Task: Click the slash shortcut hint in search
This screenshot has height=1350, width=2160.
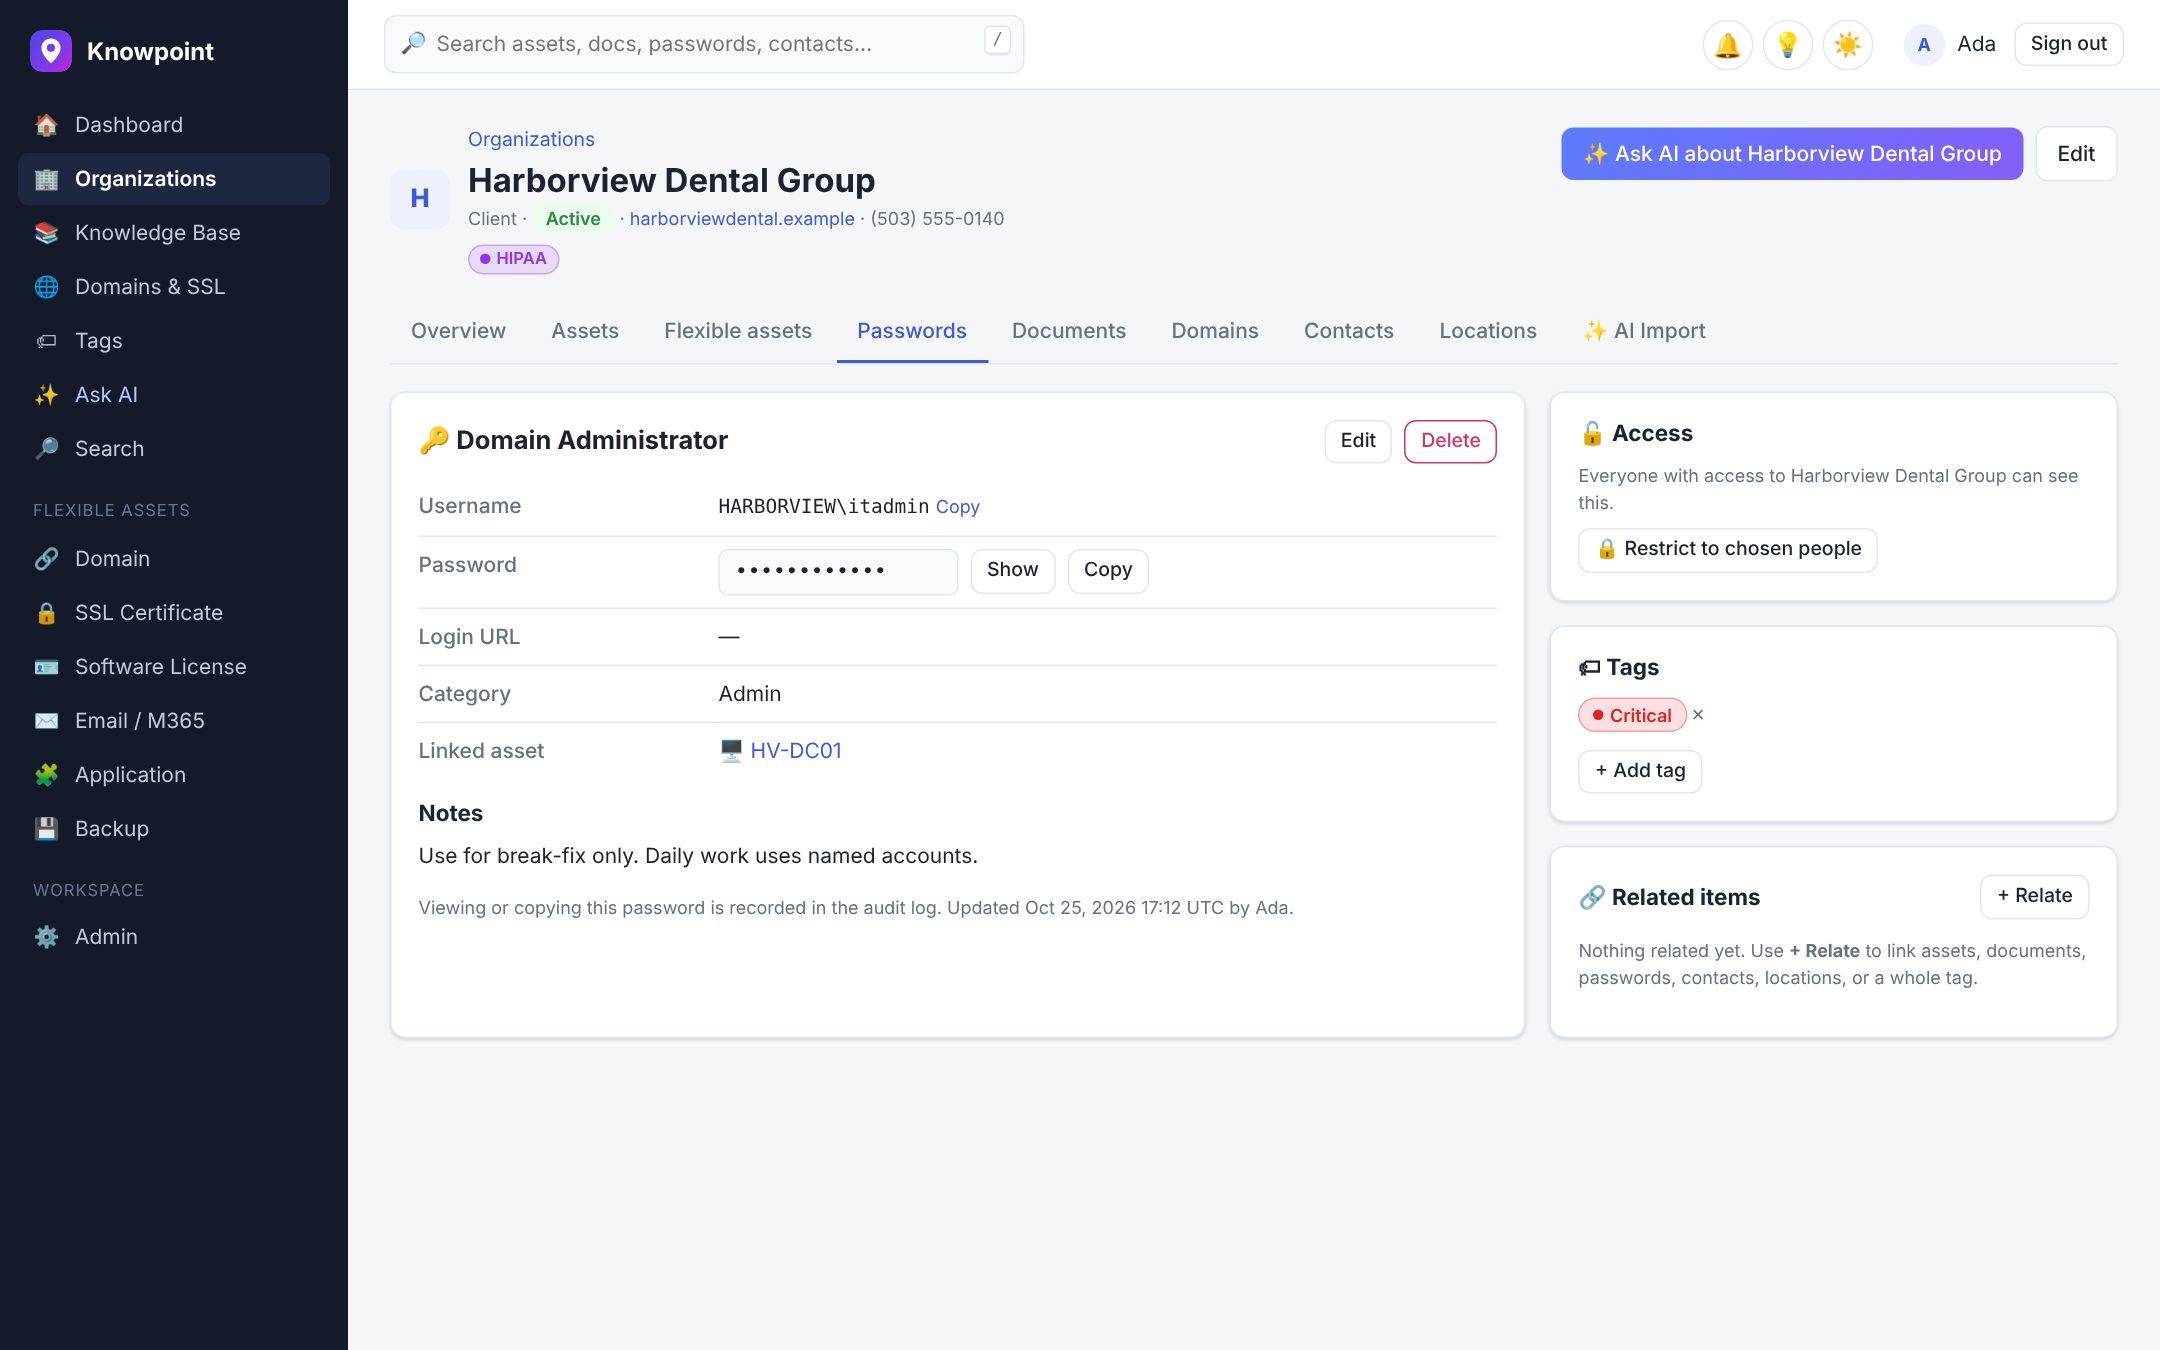Action: tap(997, 40)
